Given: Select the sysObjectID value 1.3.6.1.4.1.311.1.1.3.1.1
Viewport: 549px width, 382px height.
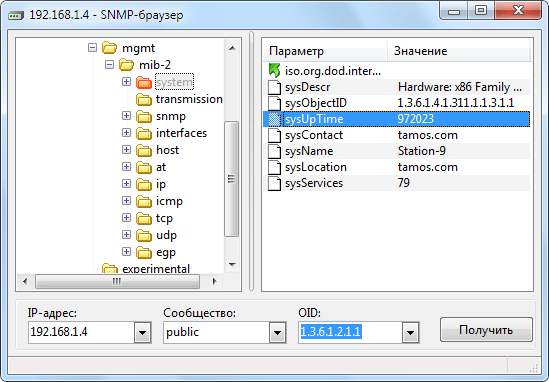Looking at the screenshot, I should (x=456, y=103).
